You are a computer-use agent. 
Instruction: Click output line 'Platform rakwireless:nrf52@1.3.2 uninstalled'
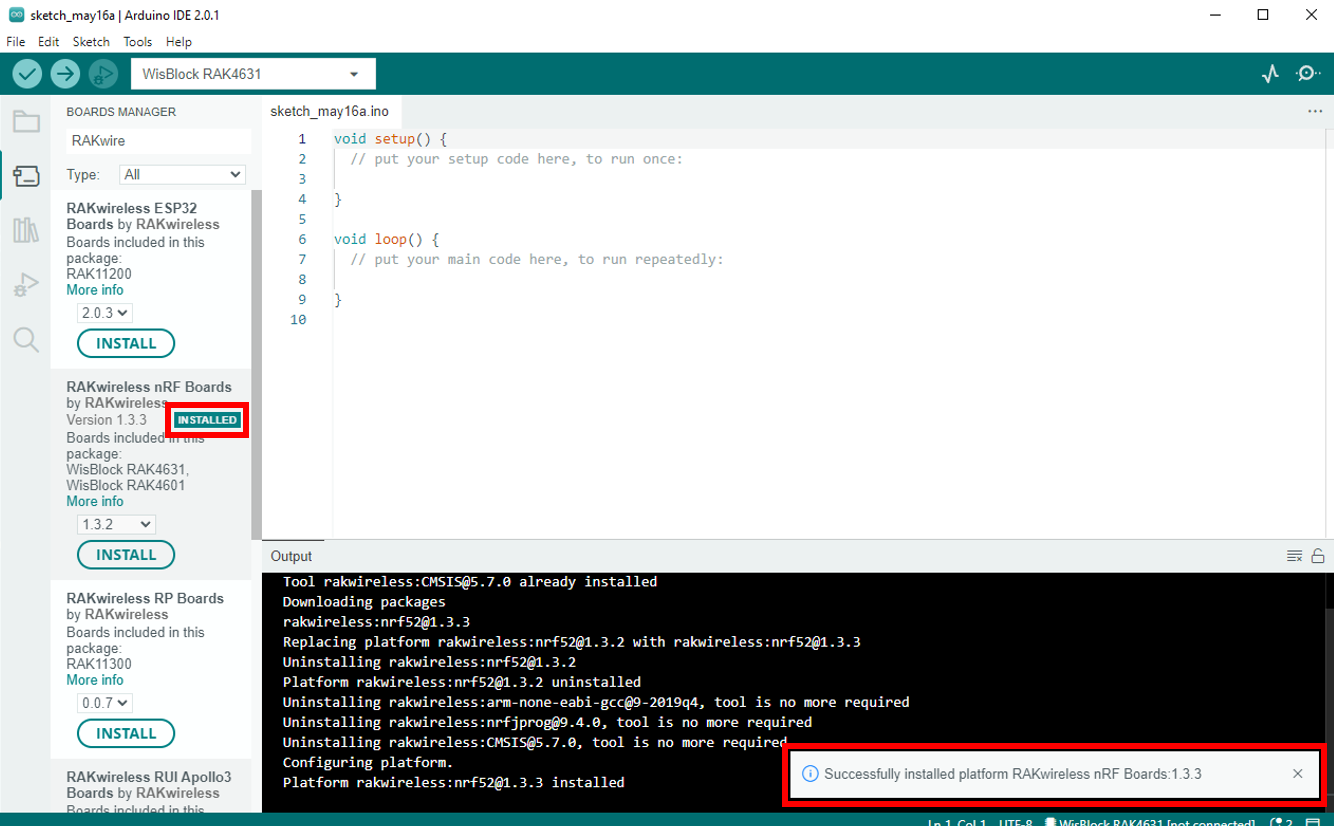pos(462,682)
